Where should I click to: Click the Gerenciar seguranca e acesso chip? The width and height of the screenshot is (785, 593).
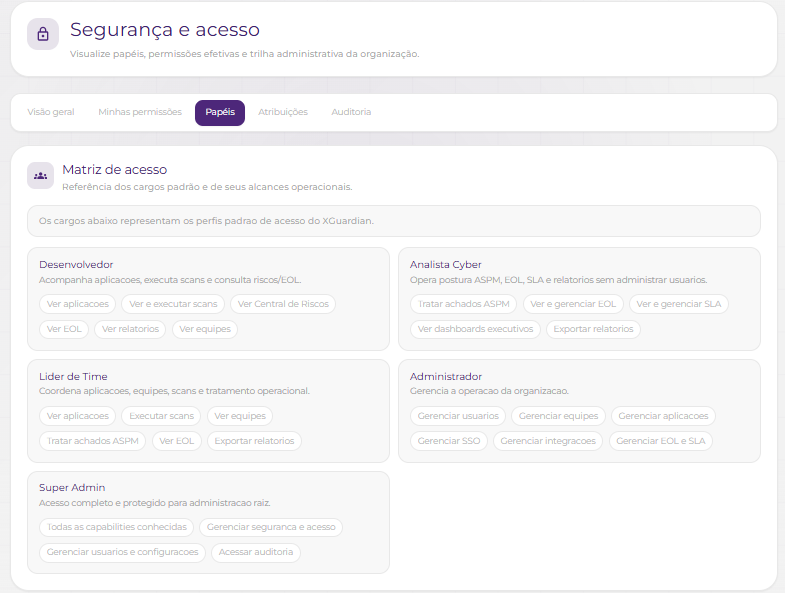pos(271,527)
